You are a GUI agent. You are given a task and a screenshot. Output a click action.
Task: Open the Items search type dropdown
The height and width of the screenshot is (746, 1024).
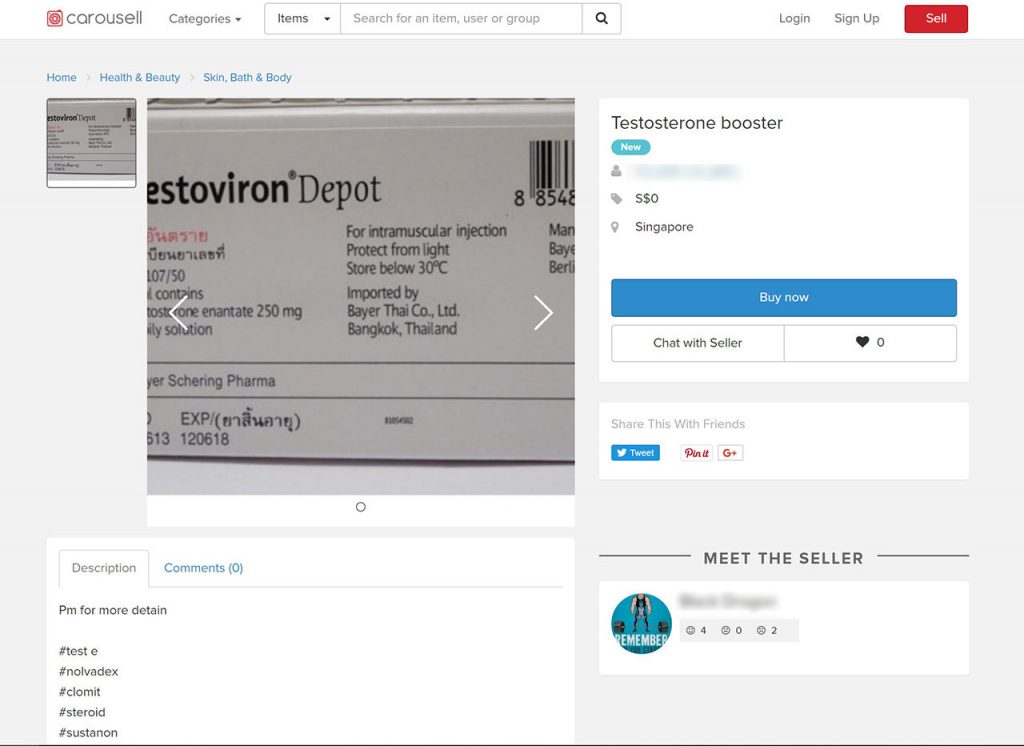(302, 18)
